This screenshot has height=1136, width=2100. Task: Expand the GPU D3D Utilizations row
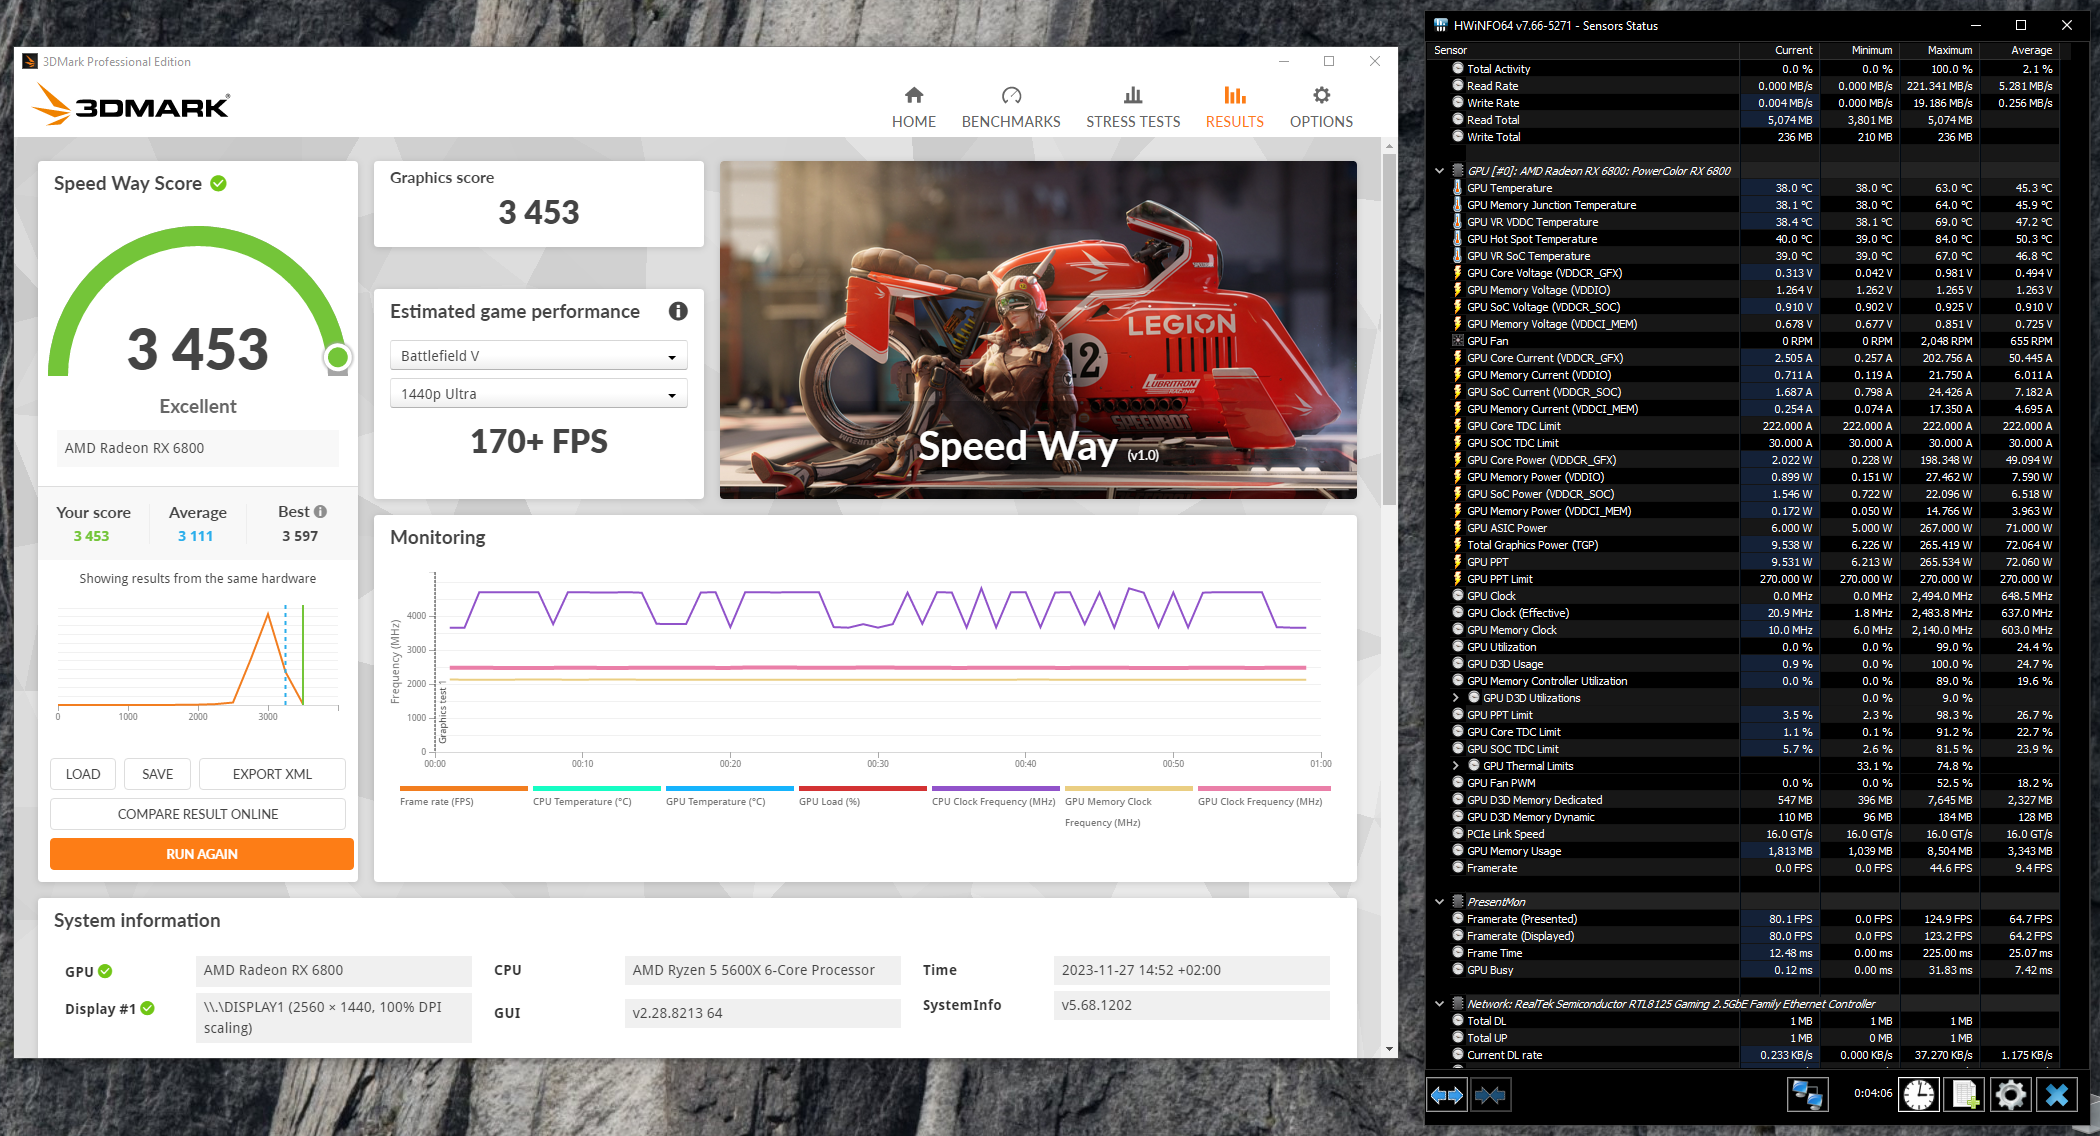pos(1456,698)
